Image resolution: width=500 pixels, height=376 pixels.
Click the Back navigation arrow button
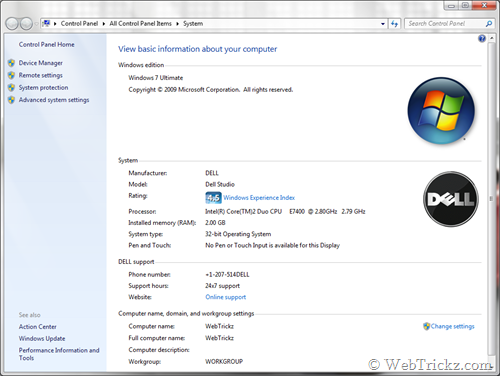[x=12, y=24]
